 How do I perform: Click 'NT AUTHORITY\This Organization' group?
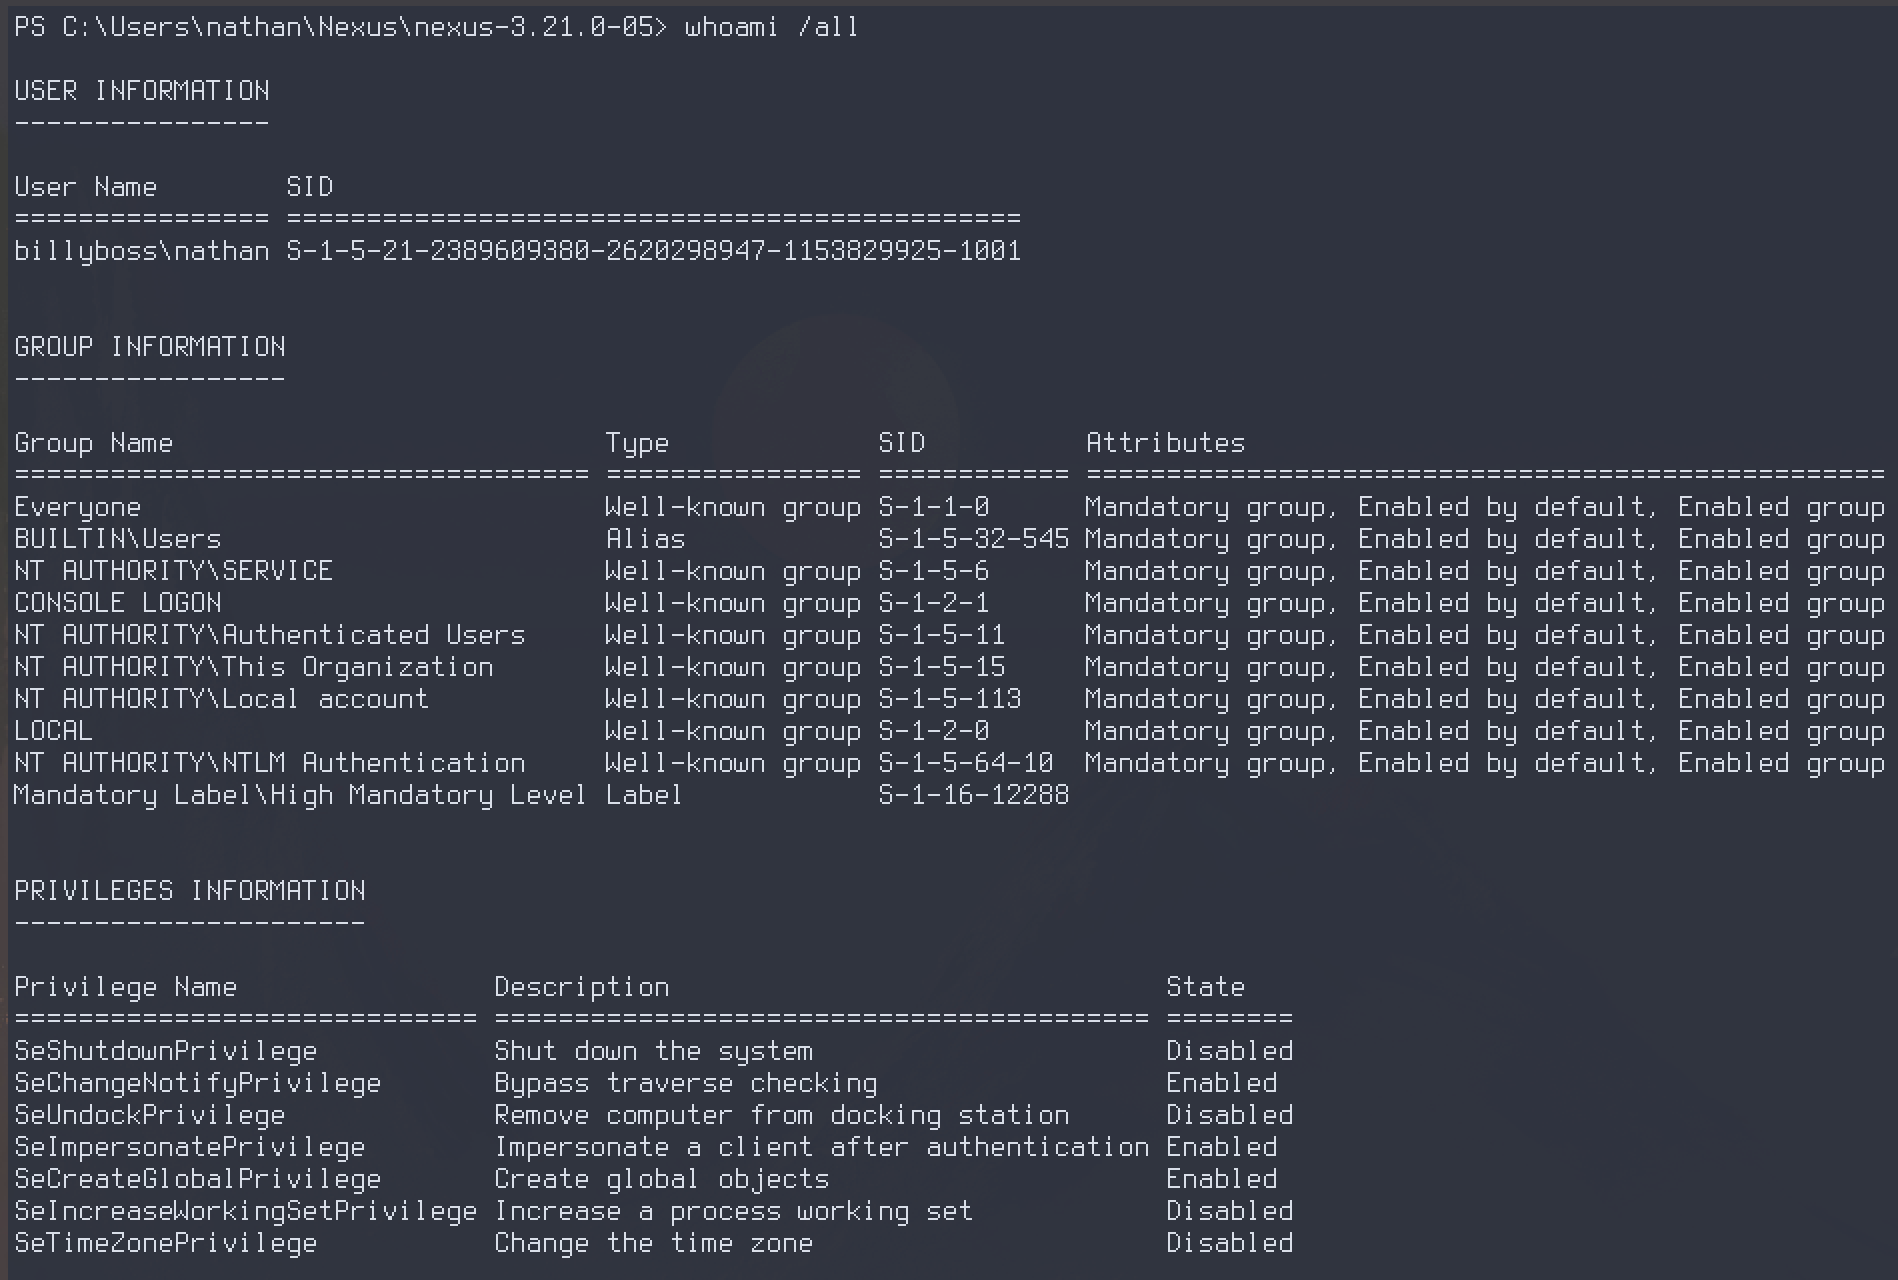(254, 667)
